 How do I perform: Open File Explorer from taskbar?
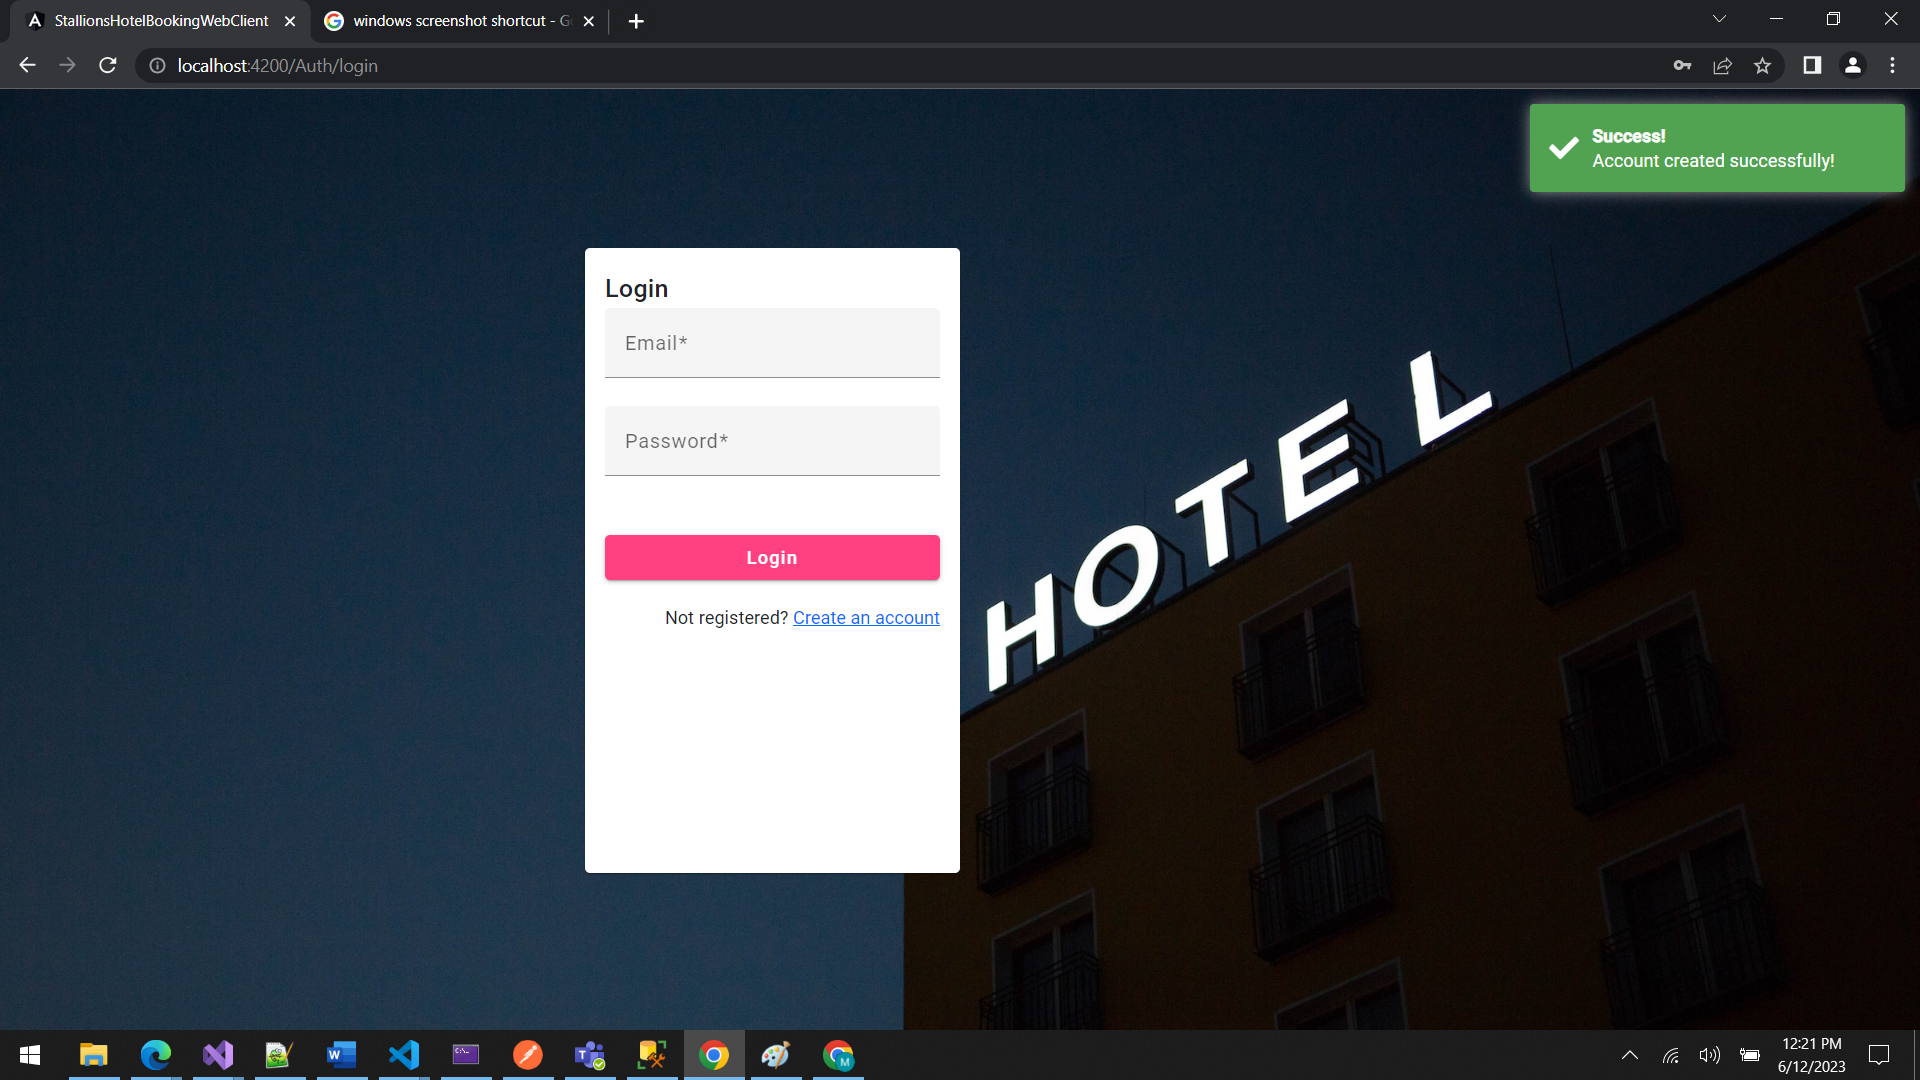click(94, 1055)
